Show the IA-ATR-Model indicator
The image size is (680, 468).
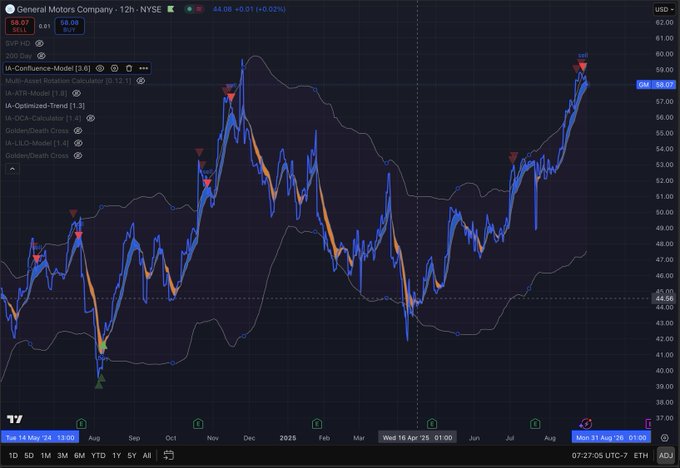pos(76,93)
